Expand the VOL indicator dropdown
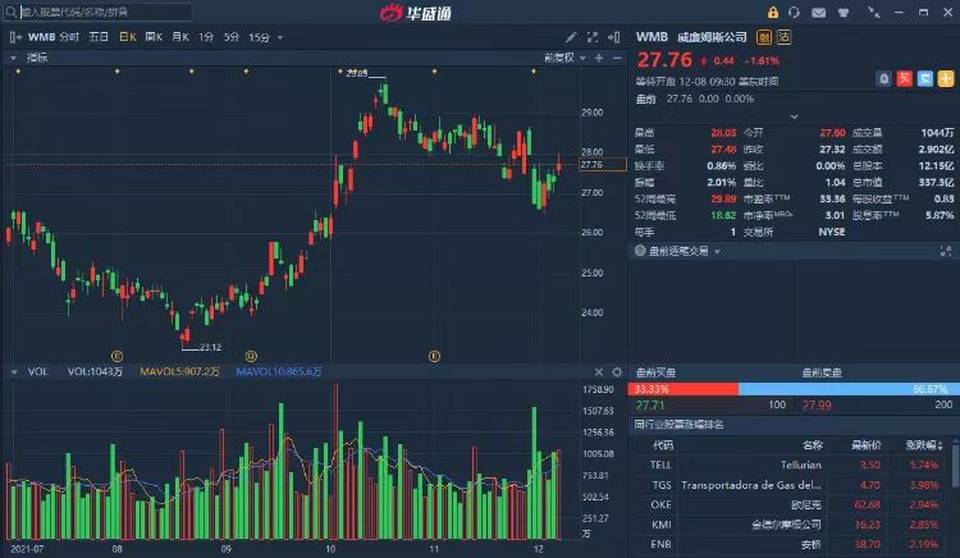Viewport: 960px width, 558px height. [x=13, y=372]
